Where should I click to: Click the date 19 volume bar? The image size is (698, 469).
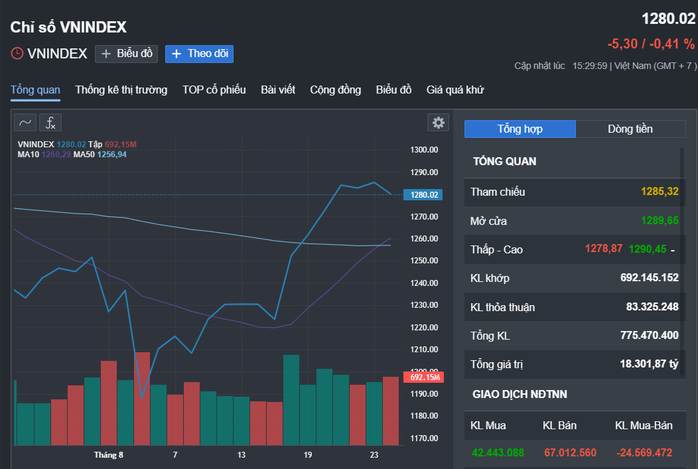pyautogui.click(x=308, y=415)
